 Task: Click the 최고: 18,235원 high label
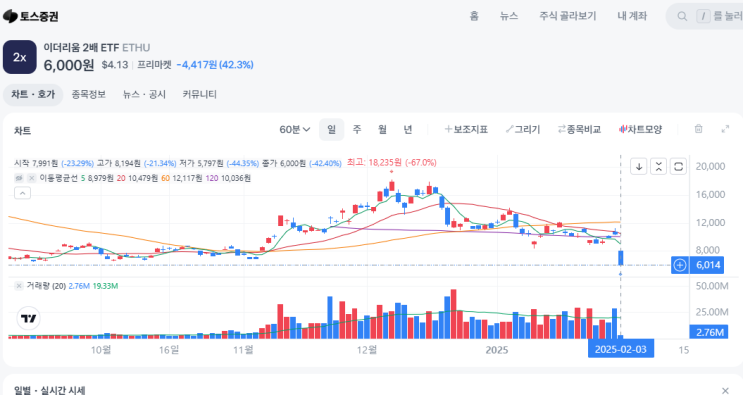click(x=391, y=162)
